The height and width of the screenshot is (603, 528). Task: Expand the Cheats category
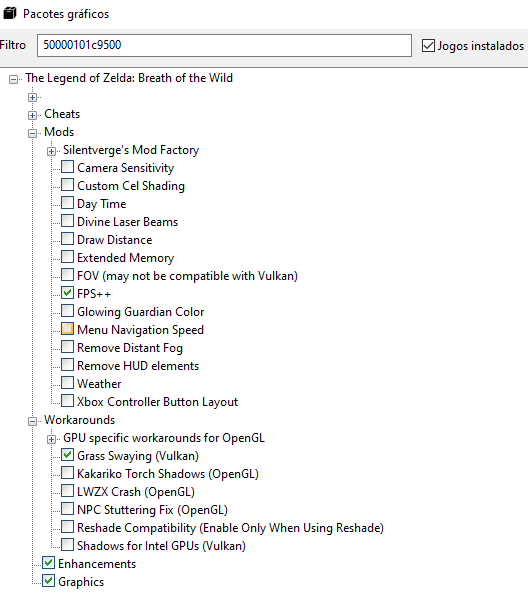pos(32,115)
